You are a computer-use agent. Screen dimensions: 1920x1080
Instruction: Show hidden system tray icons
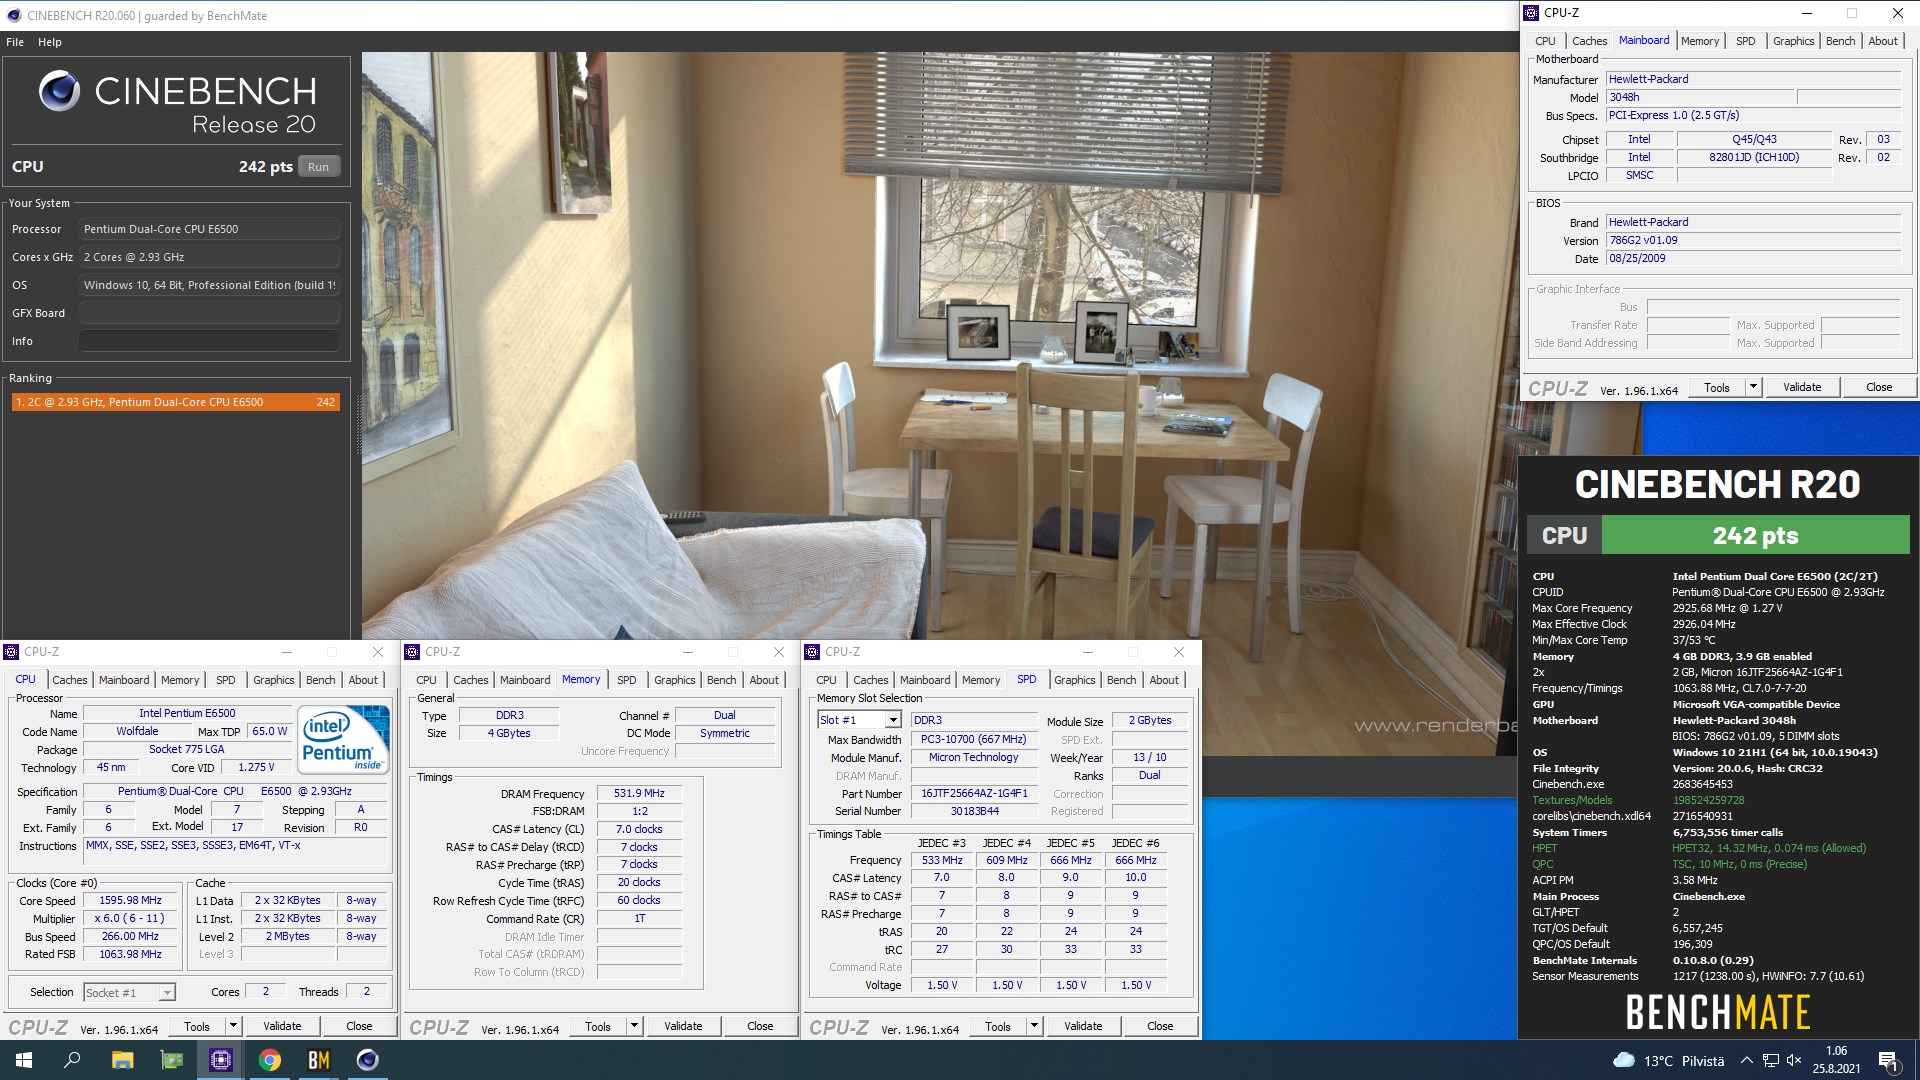[x=1746, y=1060]
